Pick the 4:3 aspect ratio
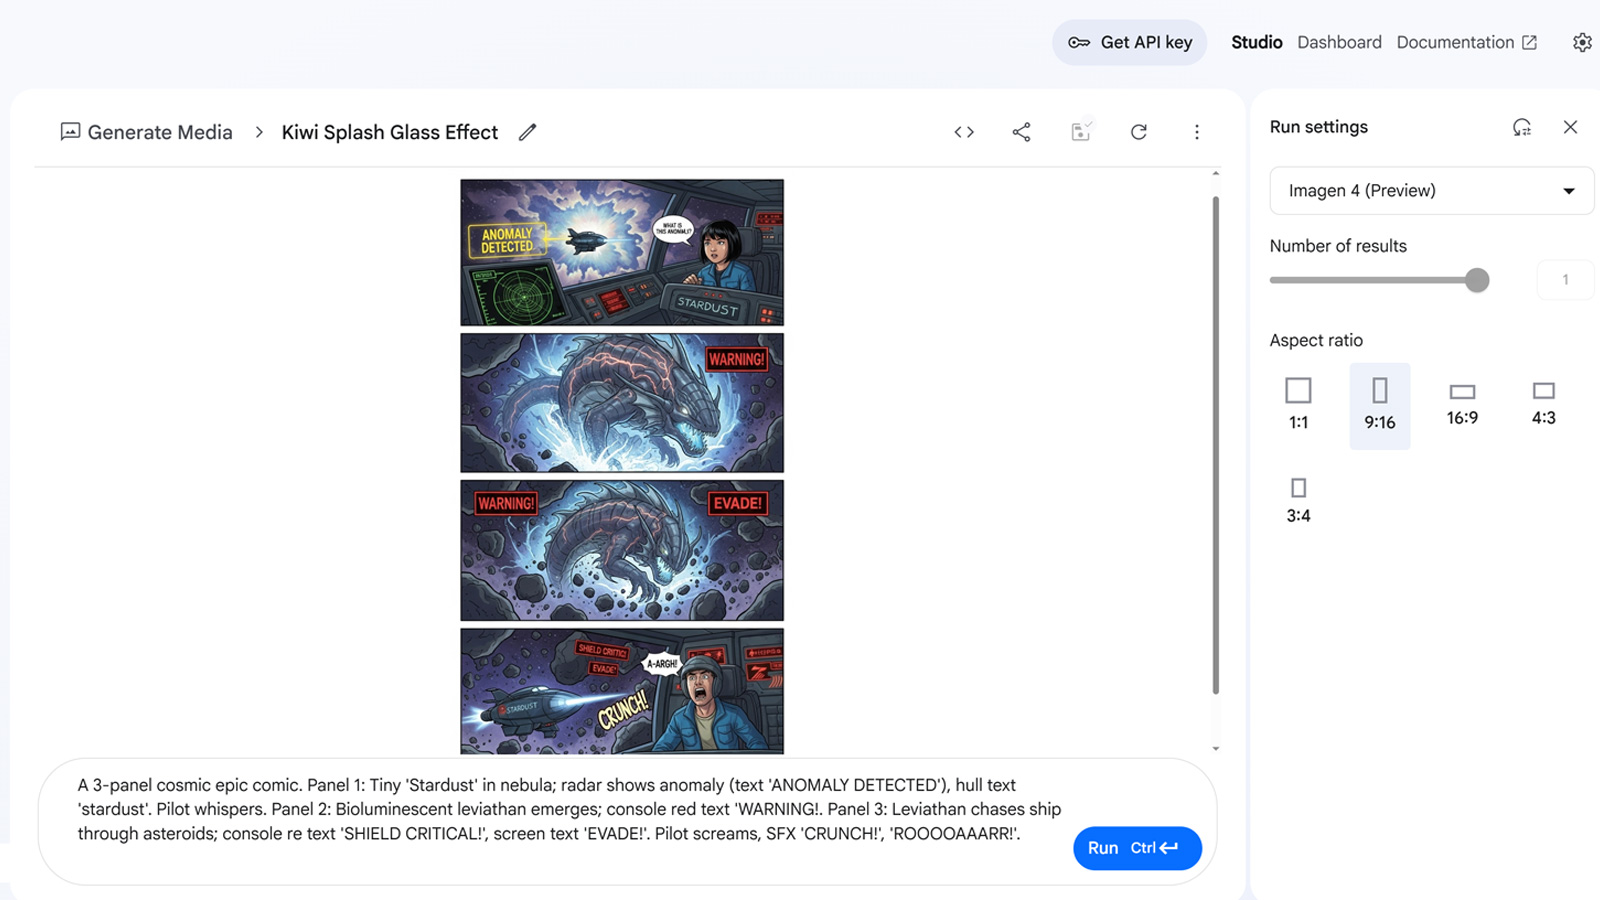Screen dimensions: 1600x900 tap(1543, 404)
